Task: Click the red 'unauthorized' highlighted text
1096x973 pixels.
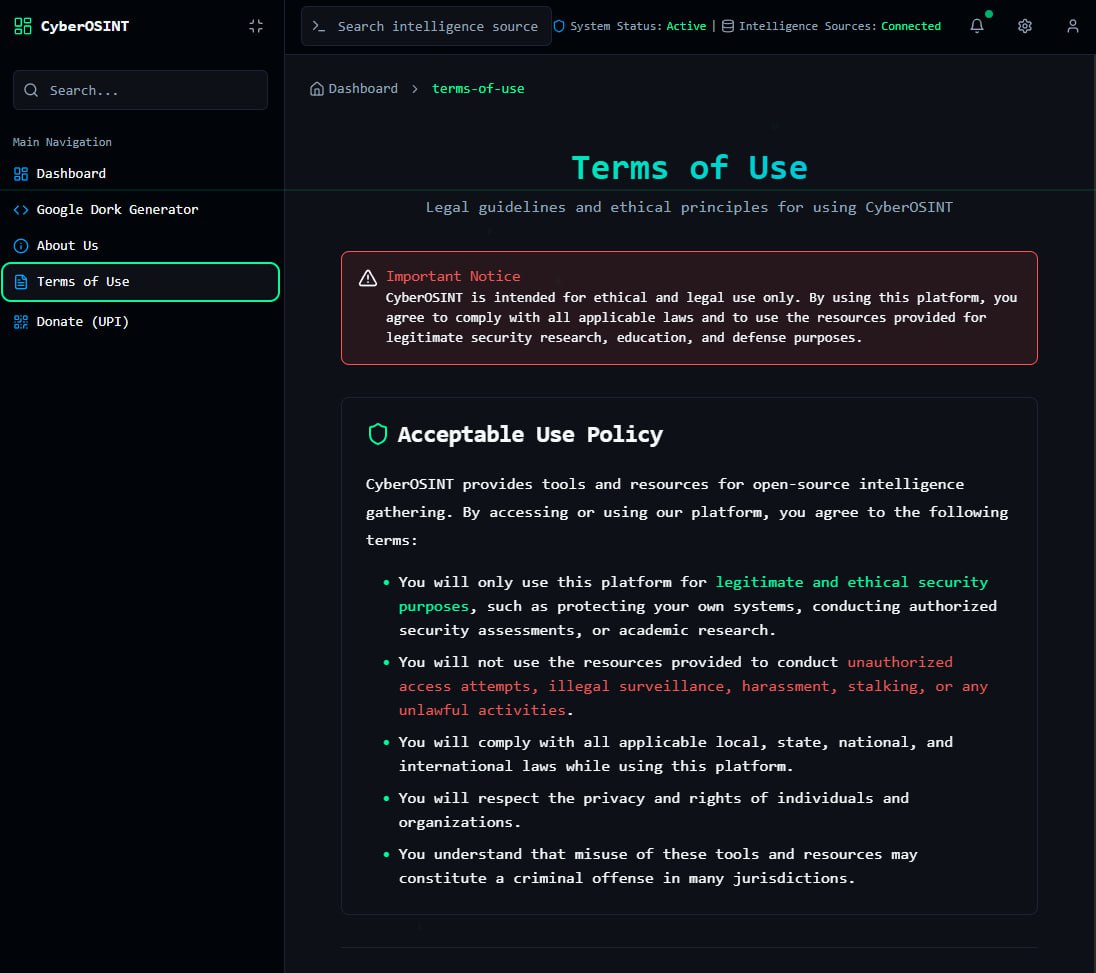Action: click(x=900, y=662)
